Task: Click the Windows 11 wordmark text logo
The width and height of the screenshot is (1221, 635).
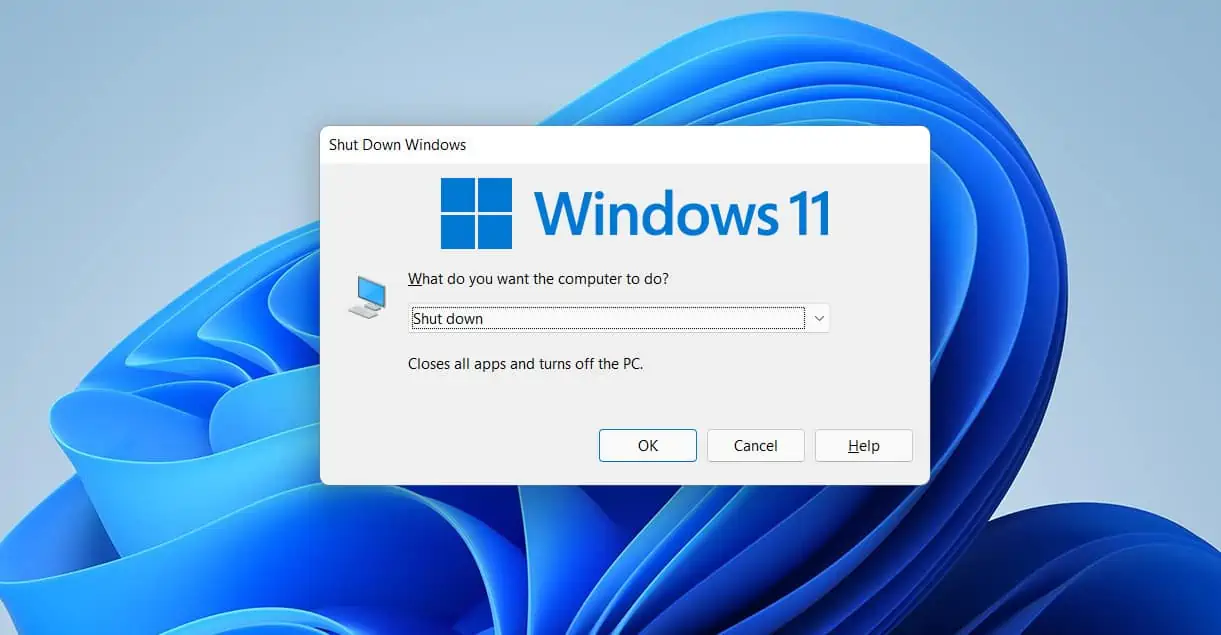Action: coord(683,211)
